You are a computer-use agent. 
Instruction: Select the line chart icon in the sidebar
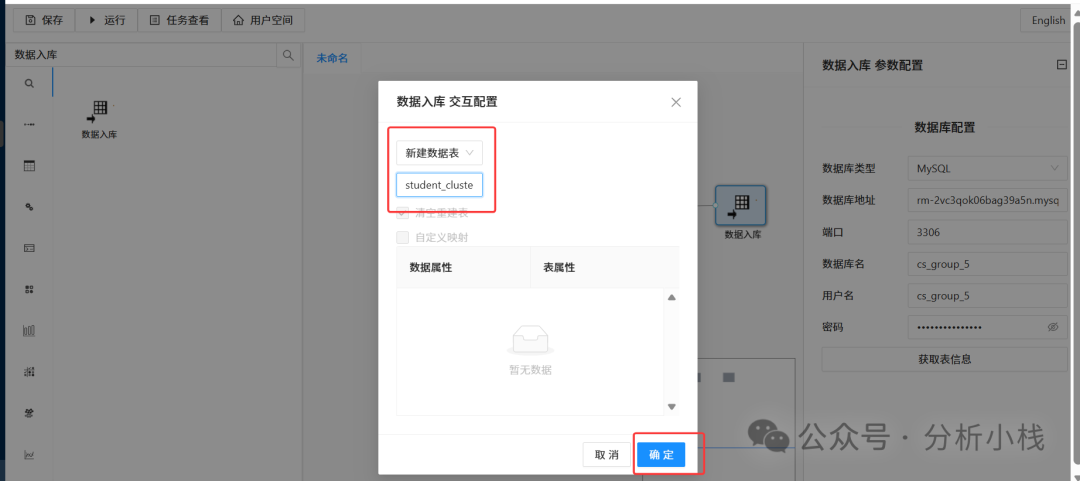point(29,455)
